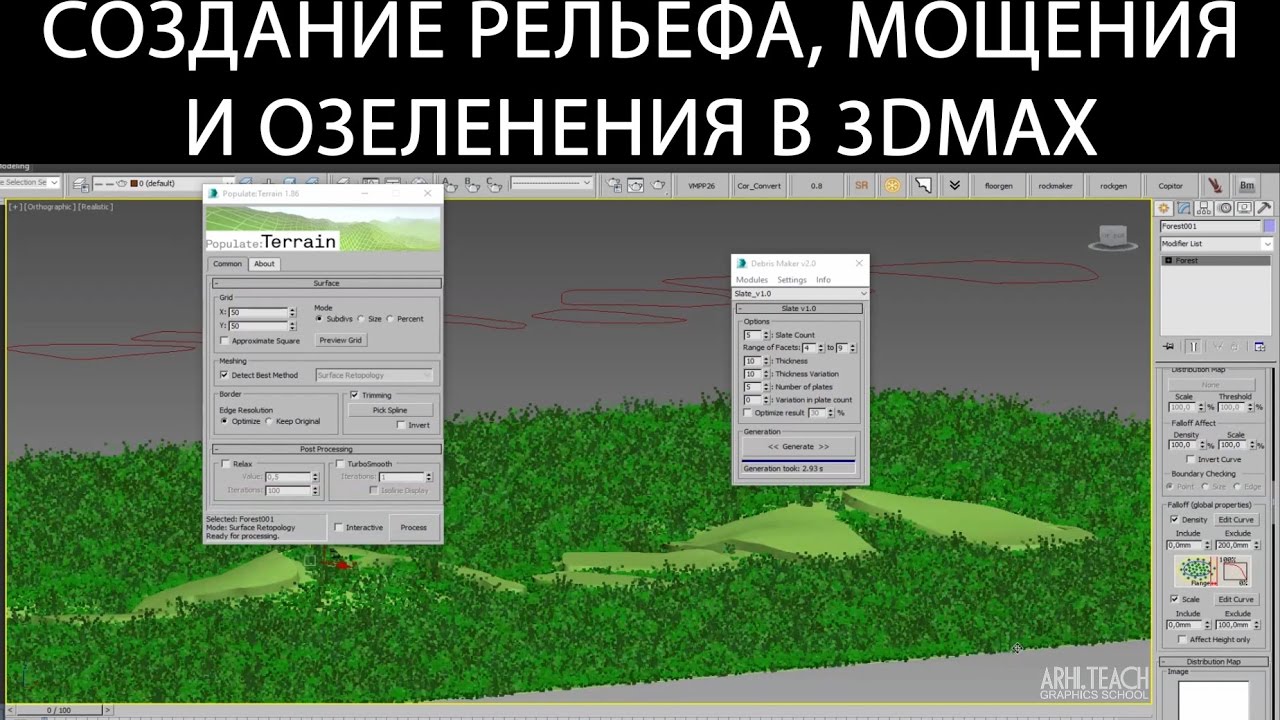Click the floorgen toolbar button

(x=998, y=185)
